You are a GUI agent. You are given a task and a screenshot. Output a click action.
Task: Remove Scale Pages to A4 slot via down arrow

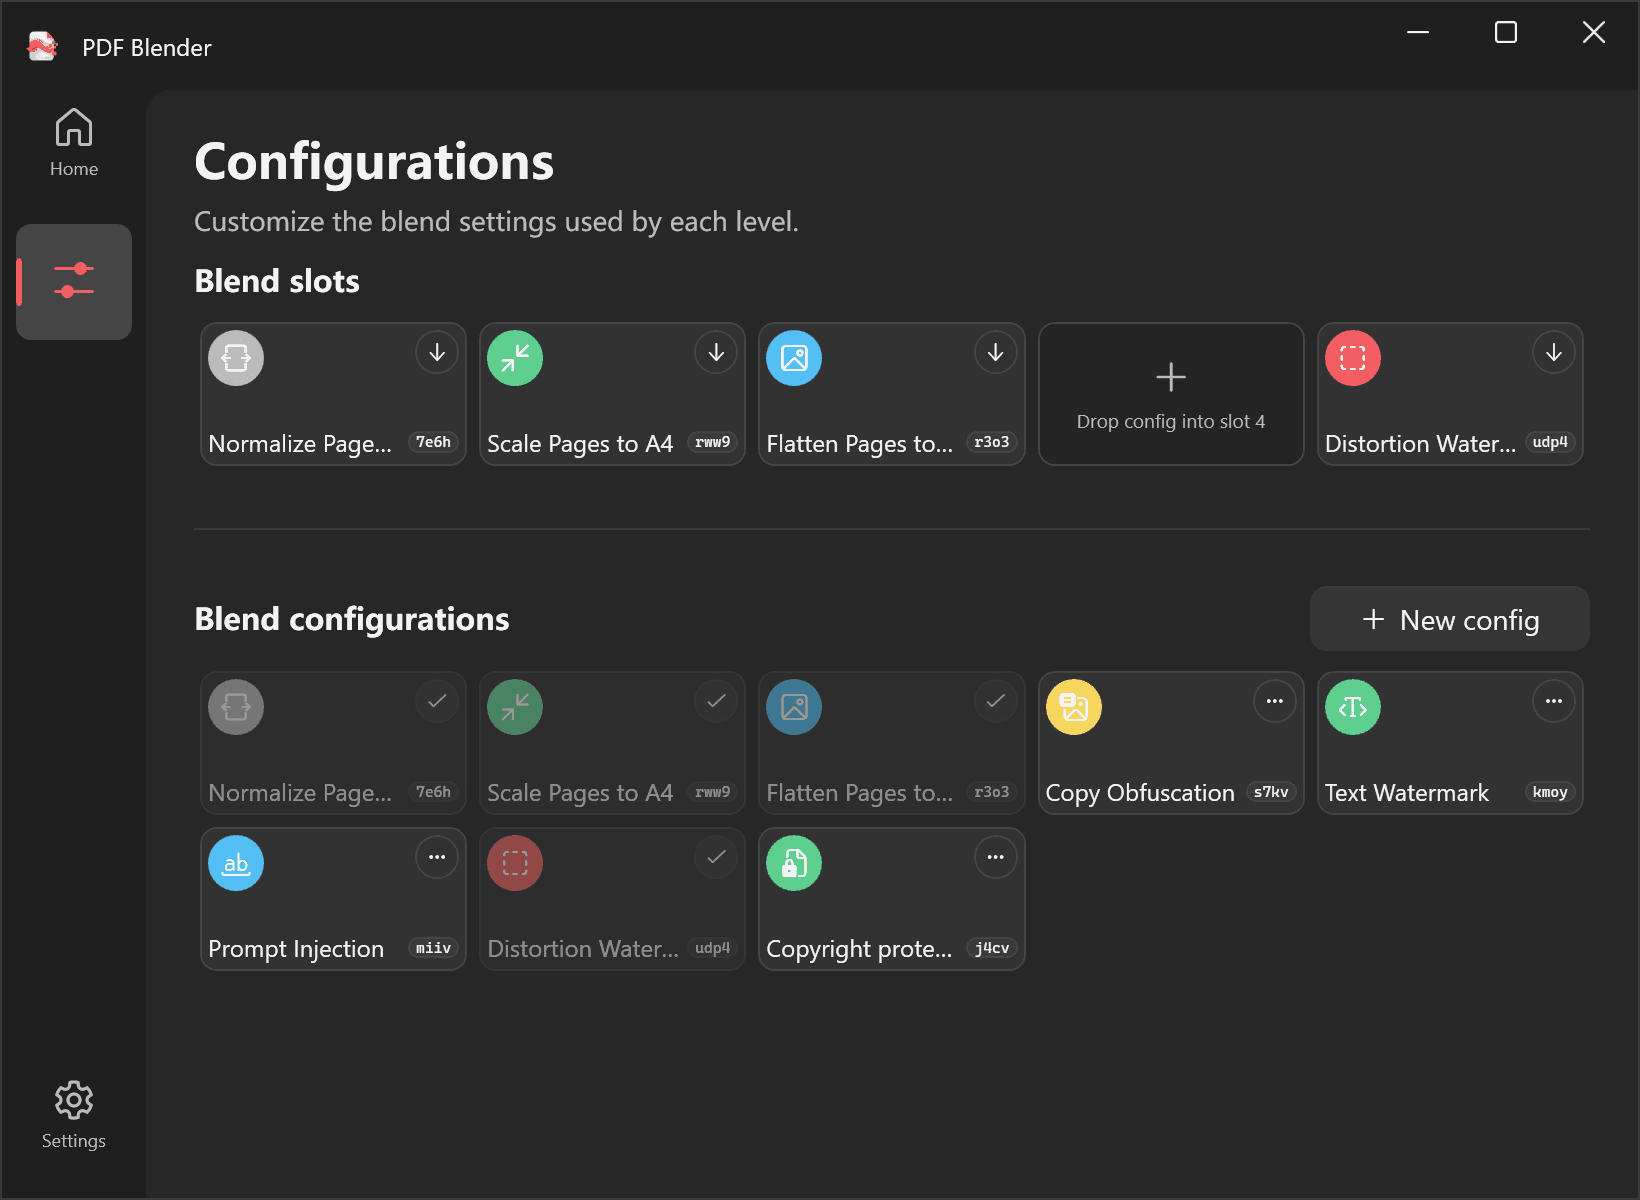click(x=716, y=352)
